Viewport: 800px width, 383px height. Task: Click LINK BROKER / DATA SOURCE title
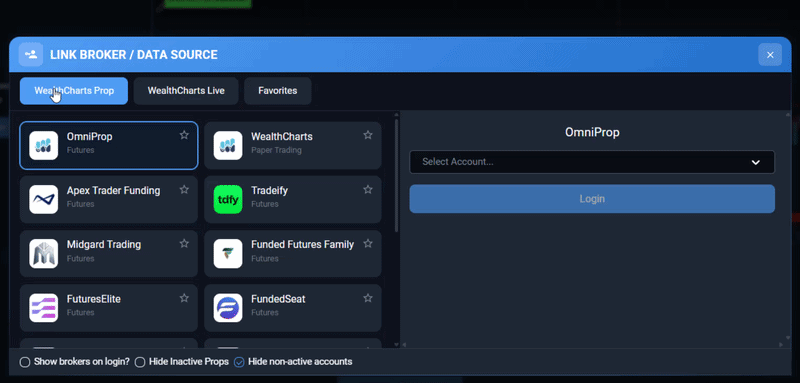coord(134,55)
